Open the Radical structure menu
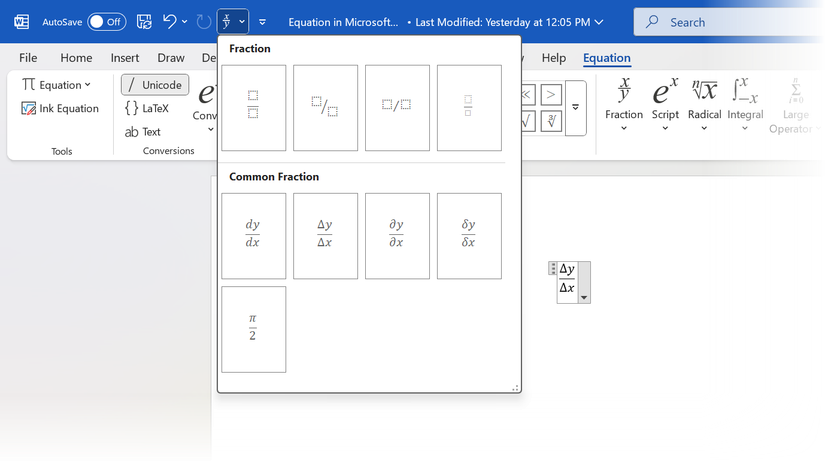825x462 pixels. [704, 104]
